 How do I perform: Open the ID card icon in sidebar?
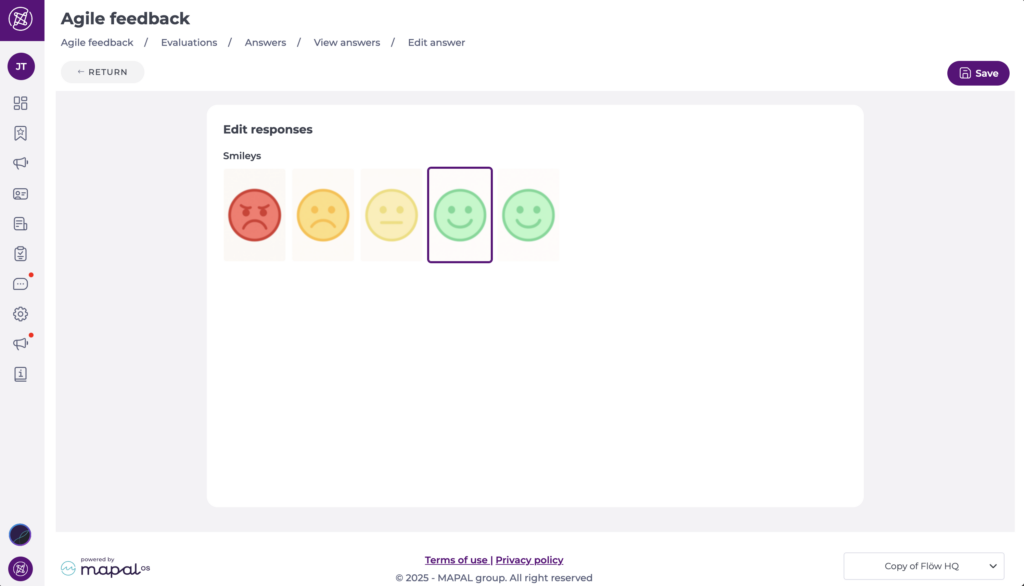(21, 194)
